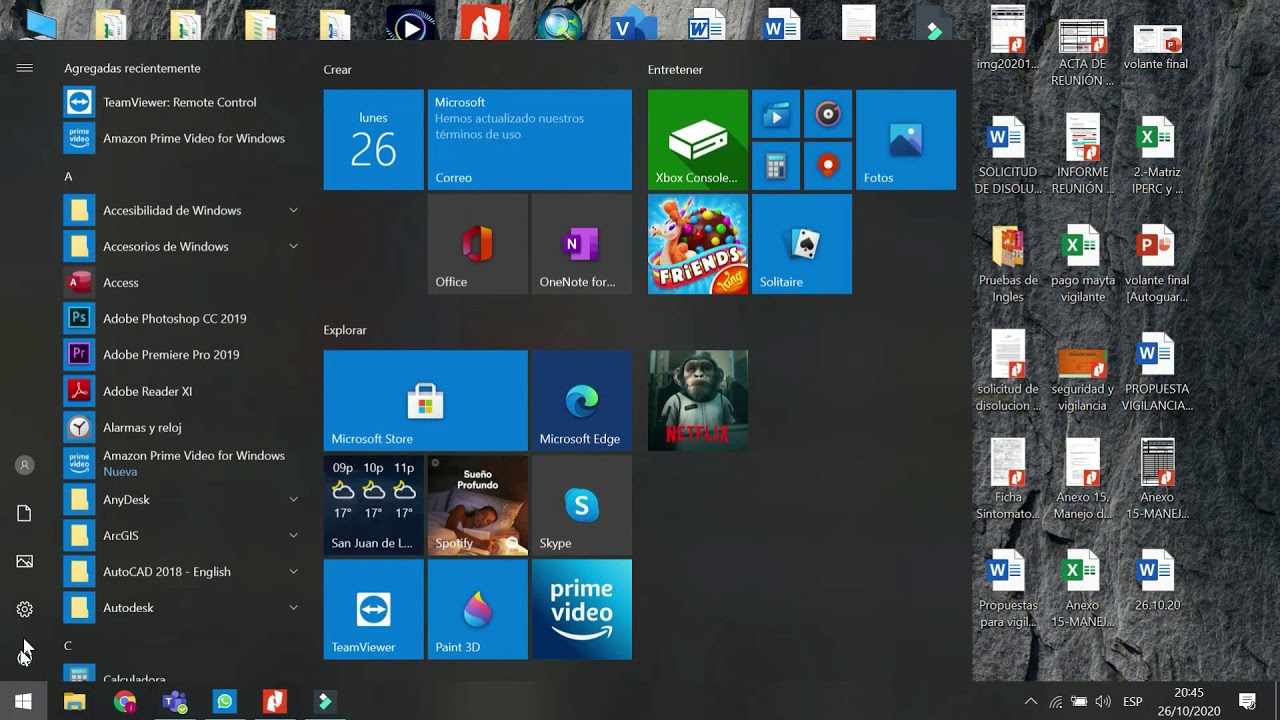The image size is (1280, 720).
Task: Open the calendar tile showing lunes 26
Action: tap(374, 140)
